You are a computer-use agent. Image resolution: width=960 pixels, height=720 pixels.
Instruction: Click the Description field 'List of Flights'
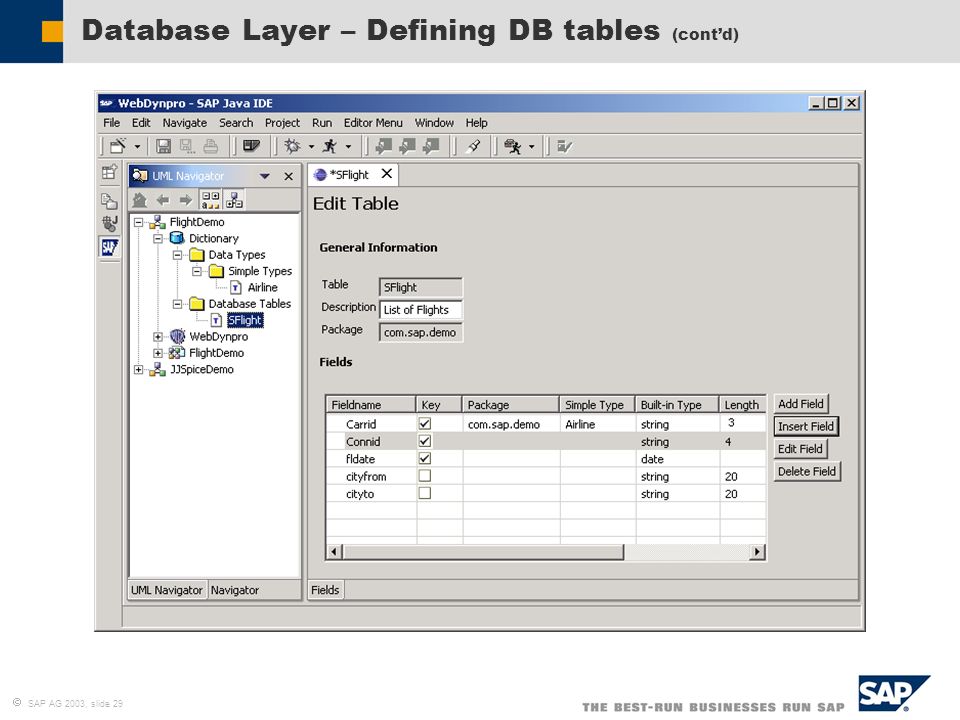[x=421, y=310]
